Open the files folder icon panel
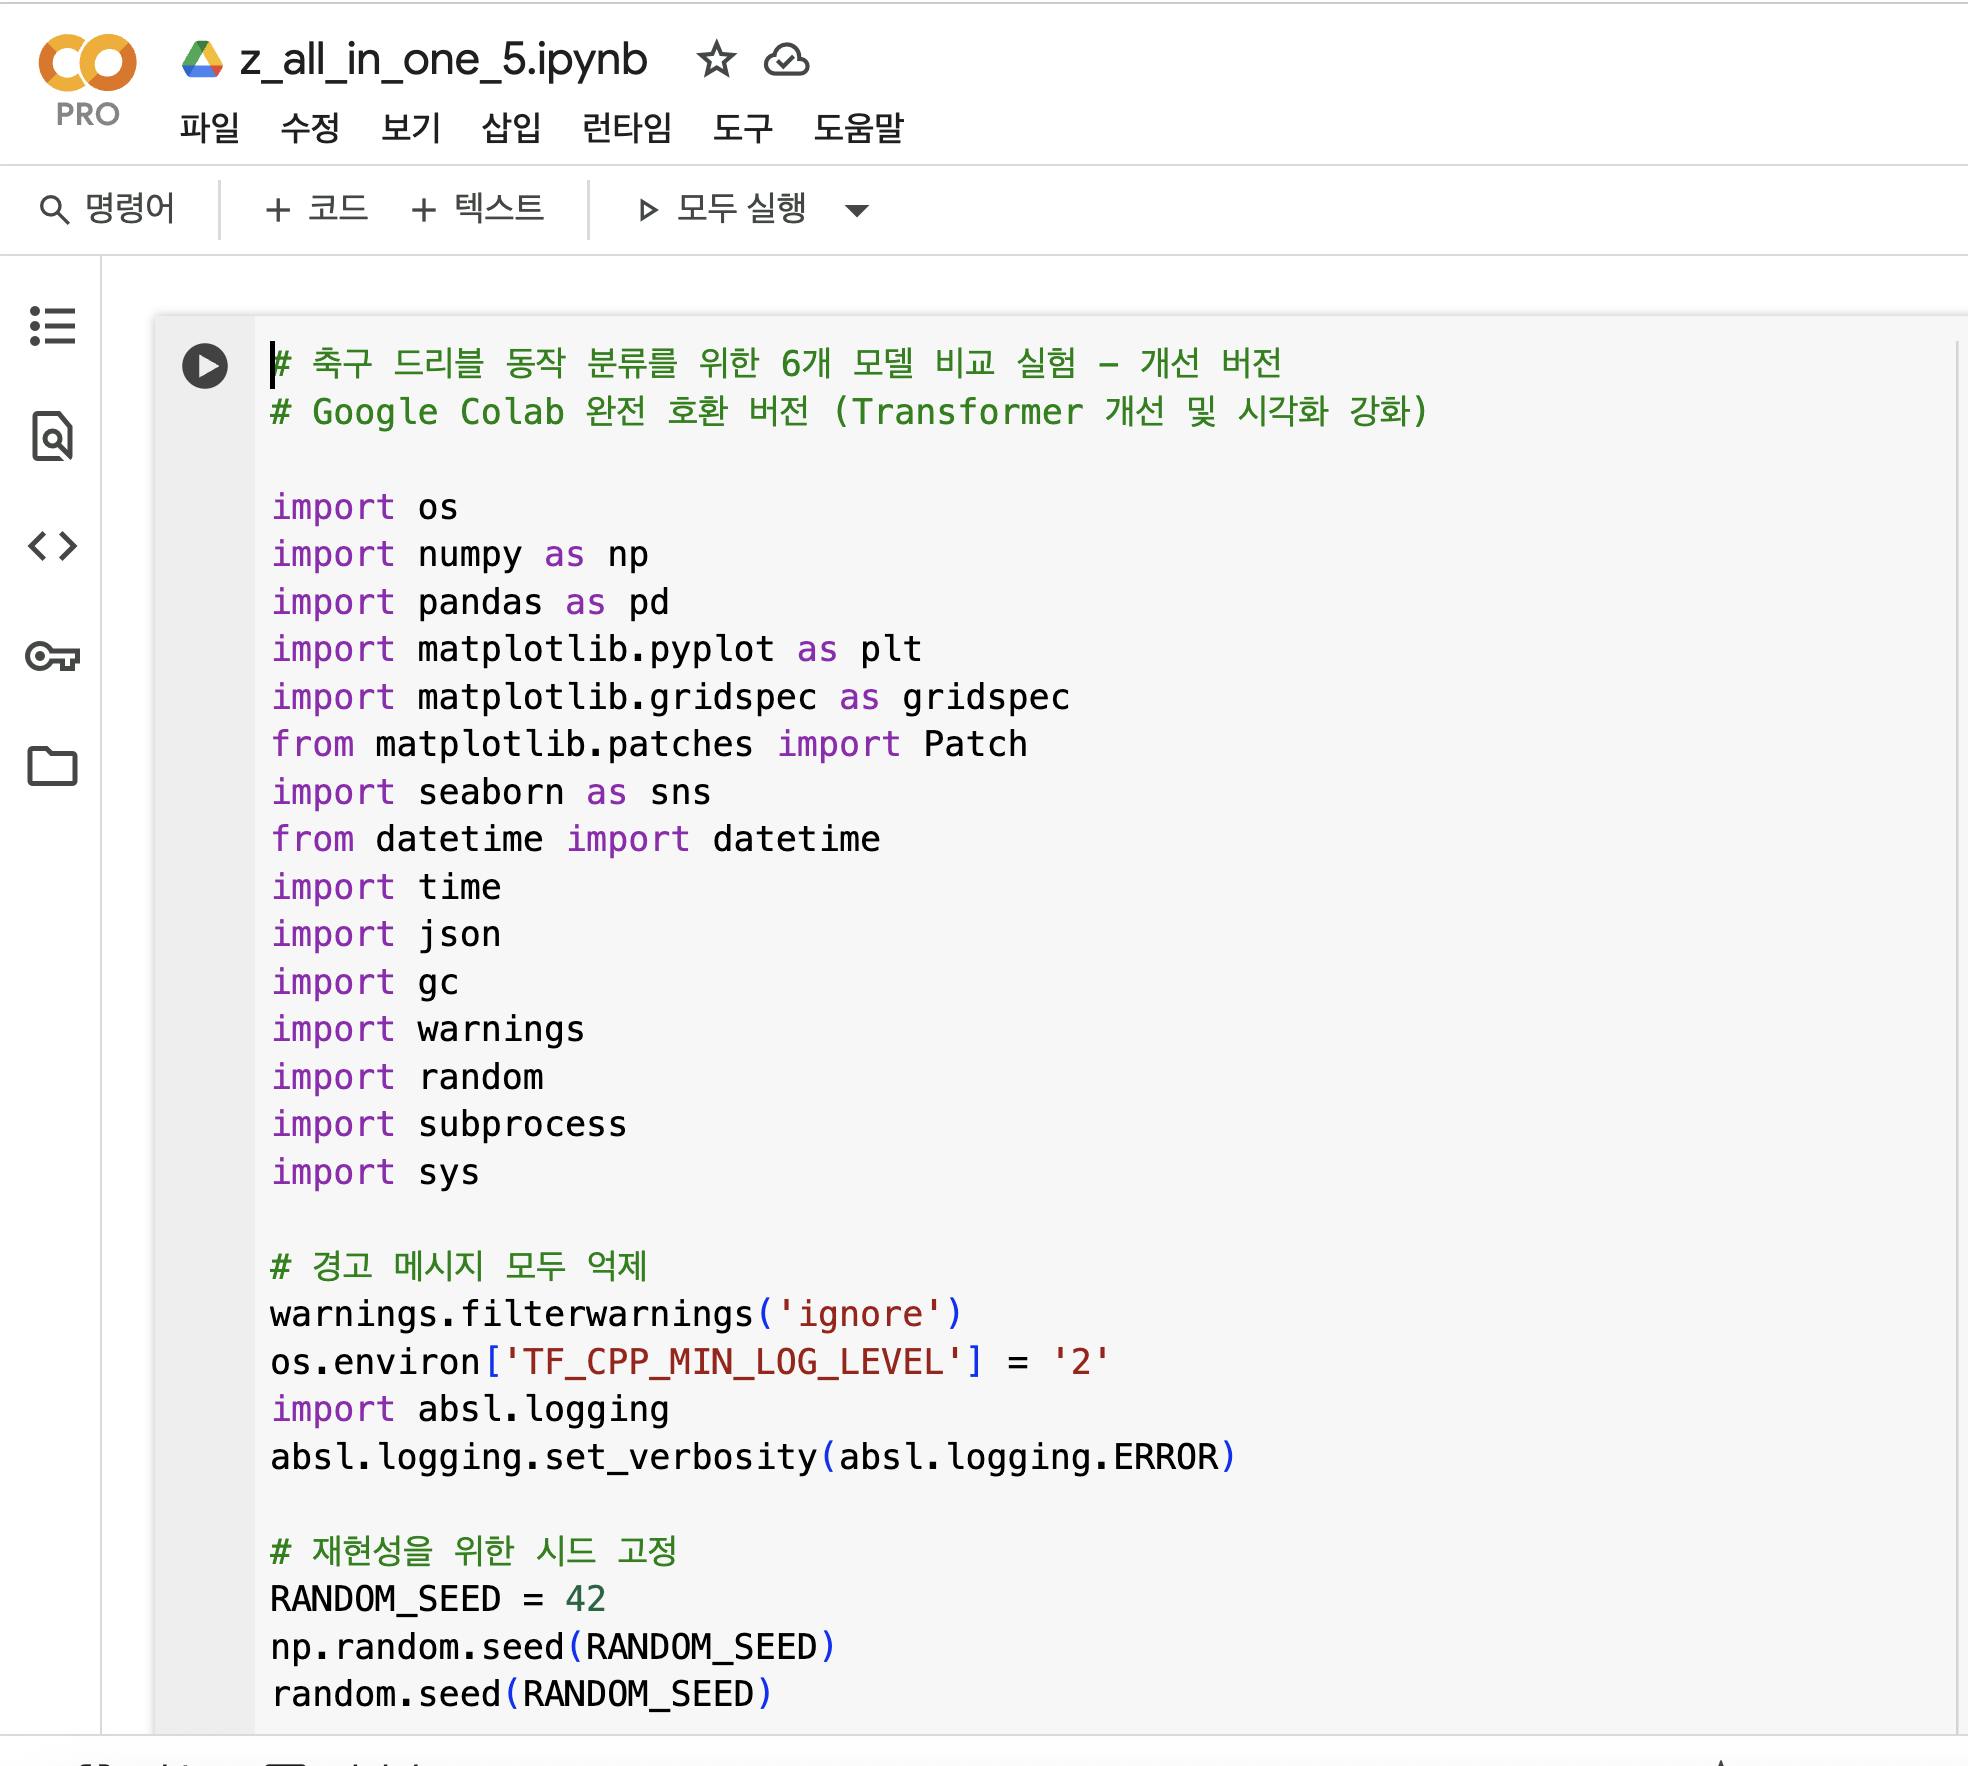 click(52, 766)
